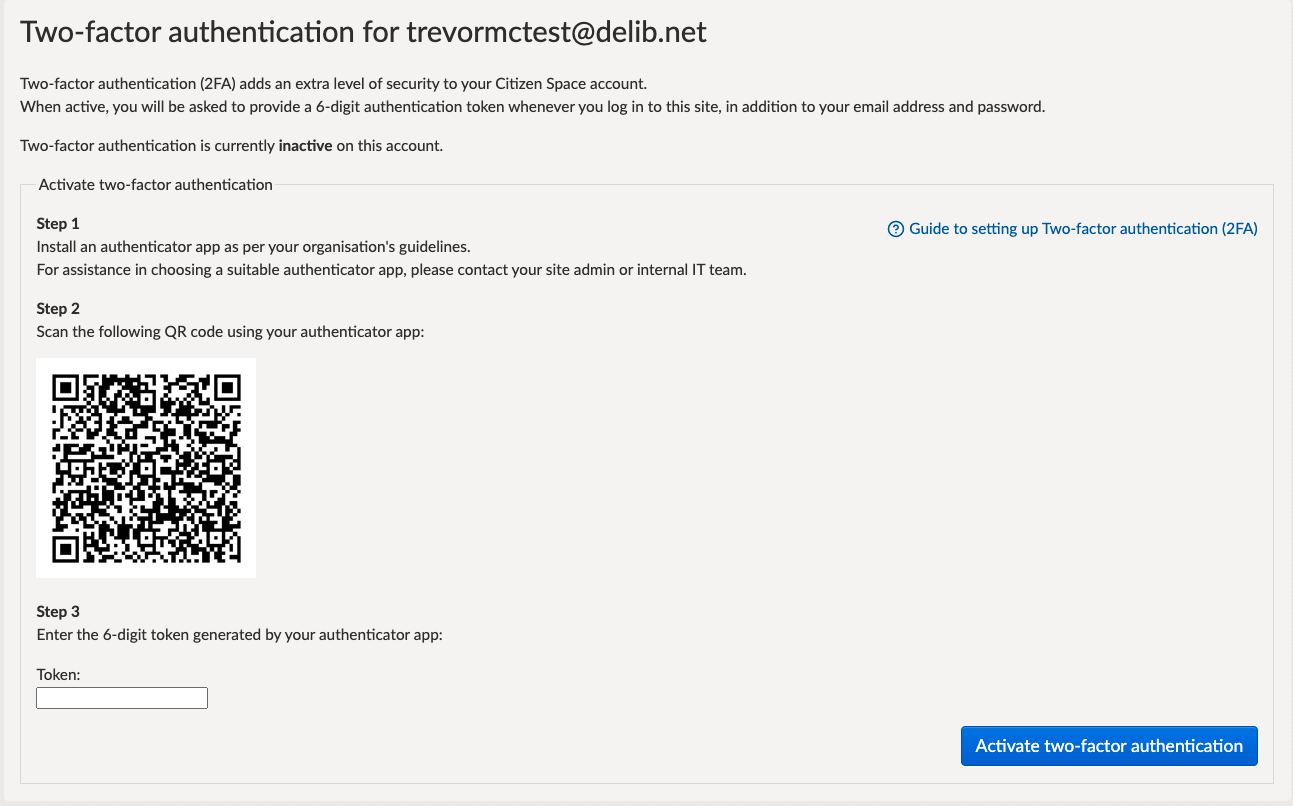
Task: Click the "Token:" field label
Action: point(58,675)
